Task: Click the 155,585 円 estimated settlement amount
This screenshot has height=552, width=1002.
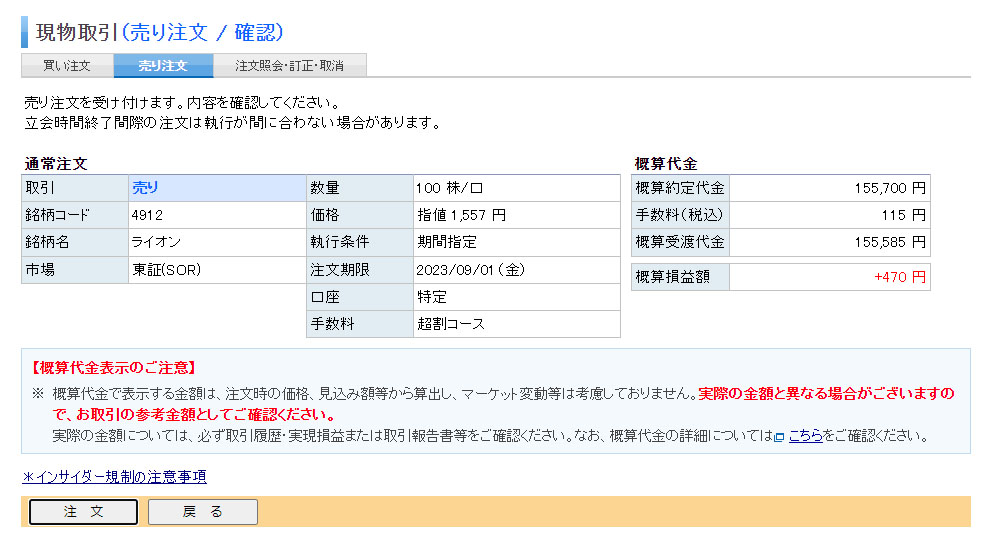Action: (x=890, y=242)
